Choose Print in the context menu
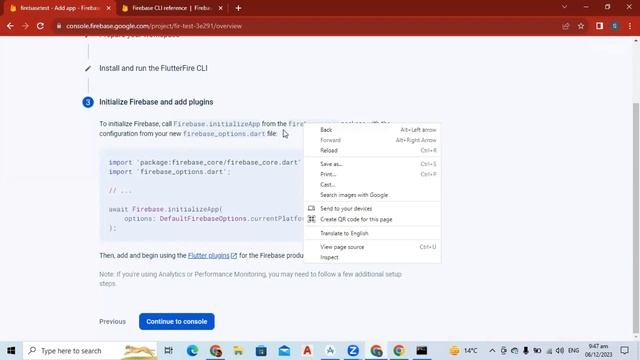Screen dimensions: 640x360 [372, 174]
